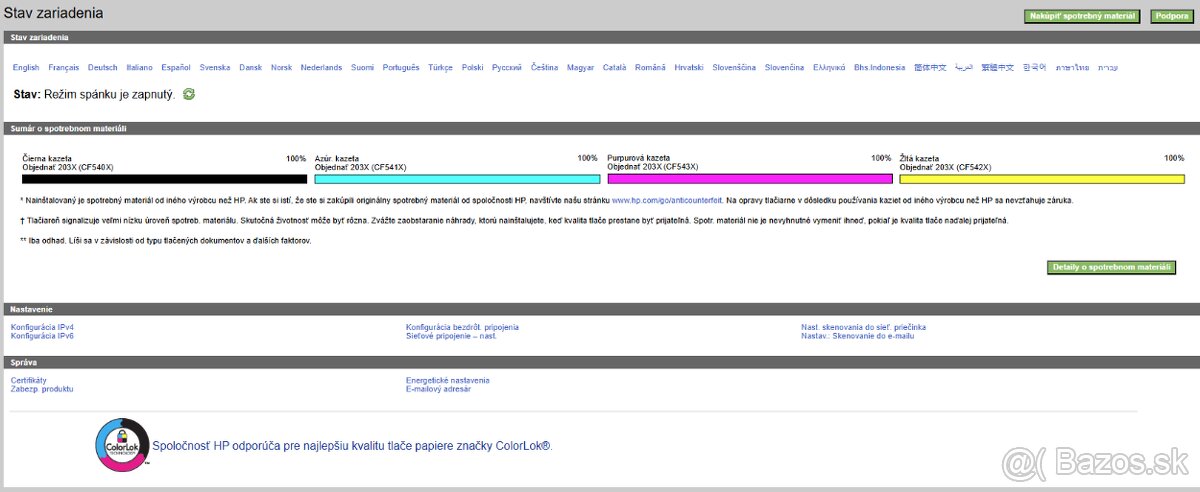The image size is (1200, 492).
Task: Click the yellow cartridge level bar
Action: pos(1042,179)
